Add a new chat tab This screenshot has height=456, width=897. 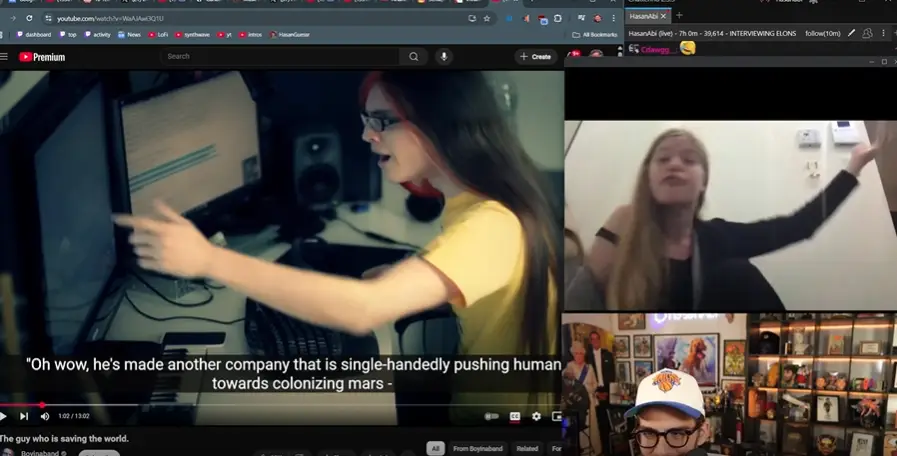679,16
